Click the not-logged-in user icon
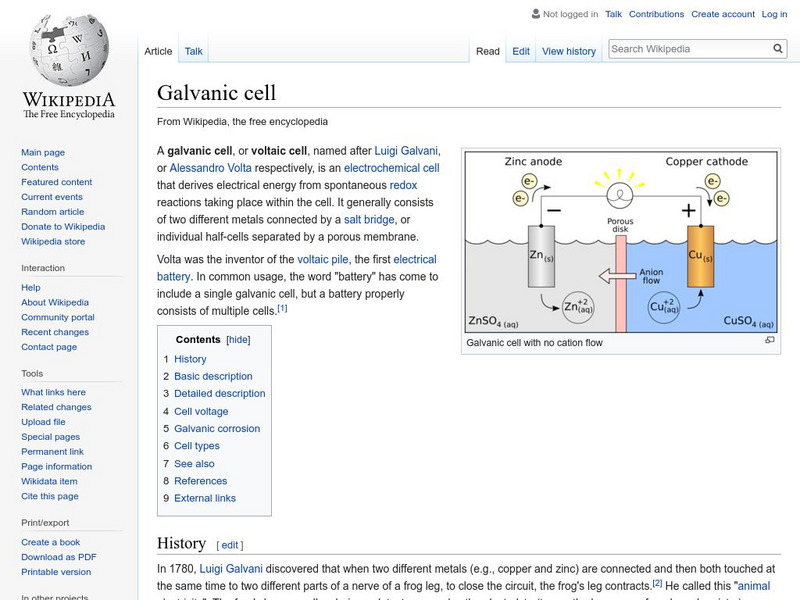This screenshot has width=800, height=600. (536, 14)
